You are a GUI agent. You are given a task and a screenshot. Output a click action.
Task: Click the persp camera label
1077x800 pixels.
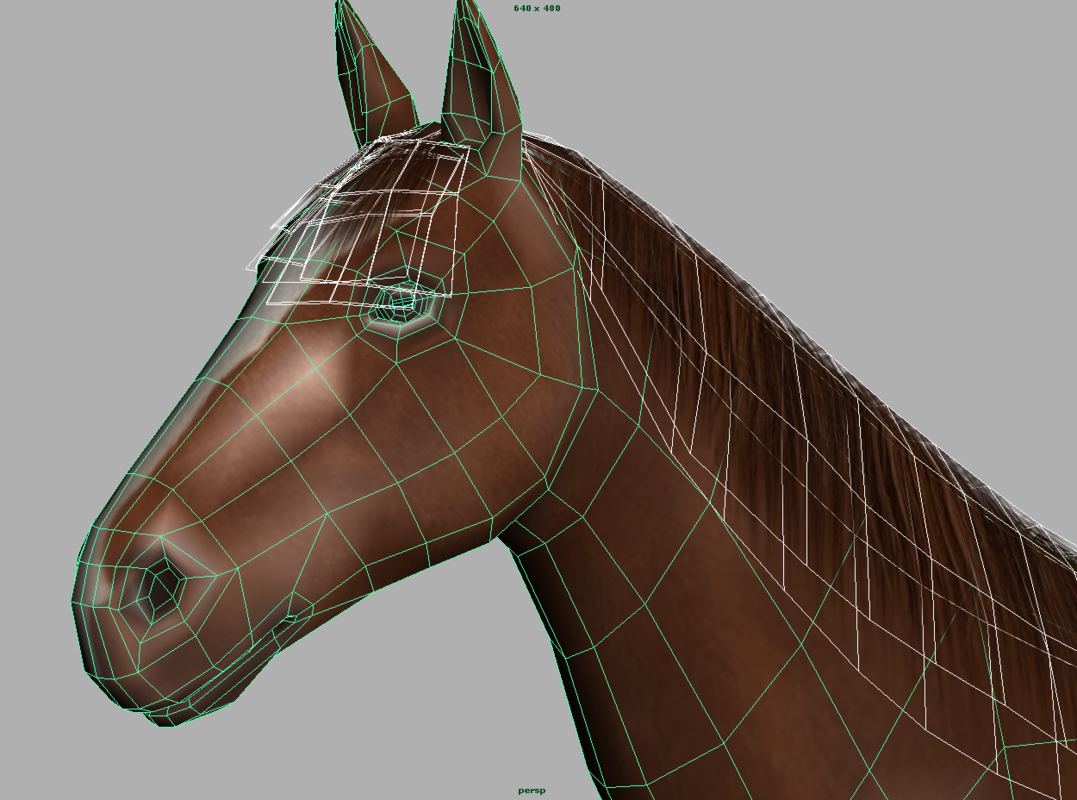click(533, 788)
